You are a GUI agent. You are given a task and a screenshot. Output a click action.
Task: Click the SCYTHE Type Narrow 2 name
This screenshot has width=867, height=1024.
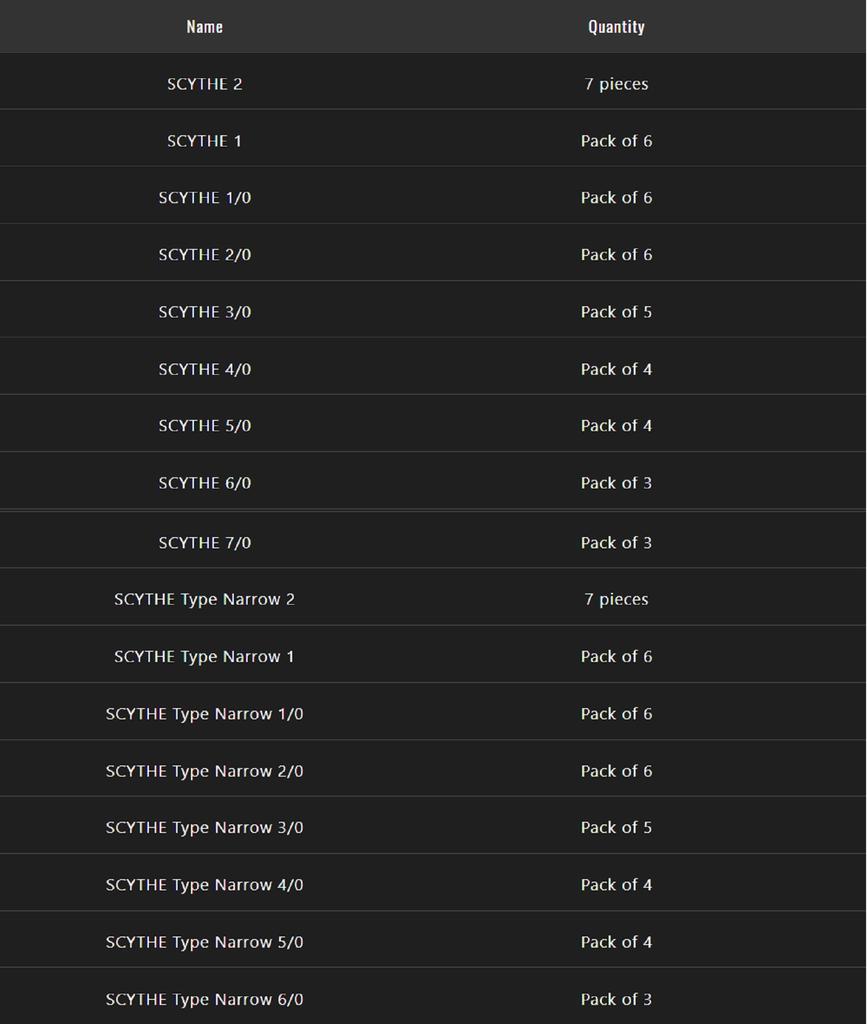pos(204,600)
